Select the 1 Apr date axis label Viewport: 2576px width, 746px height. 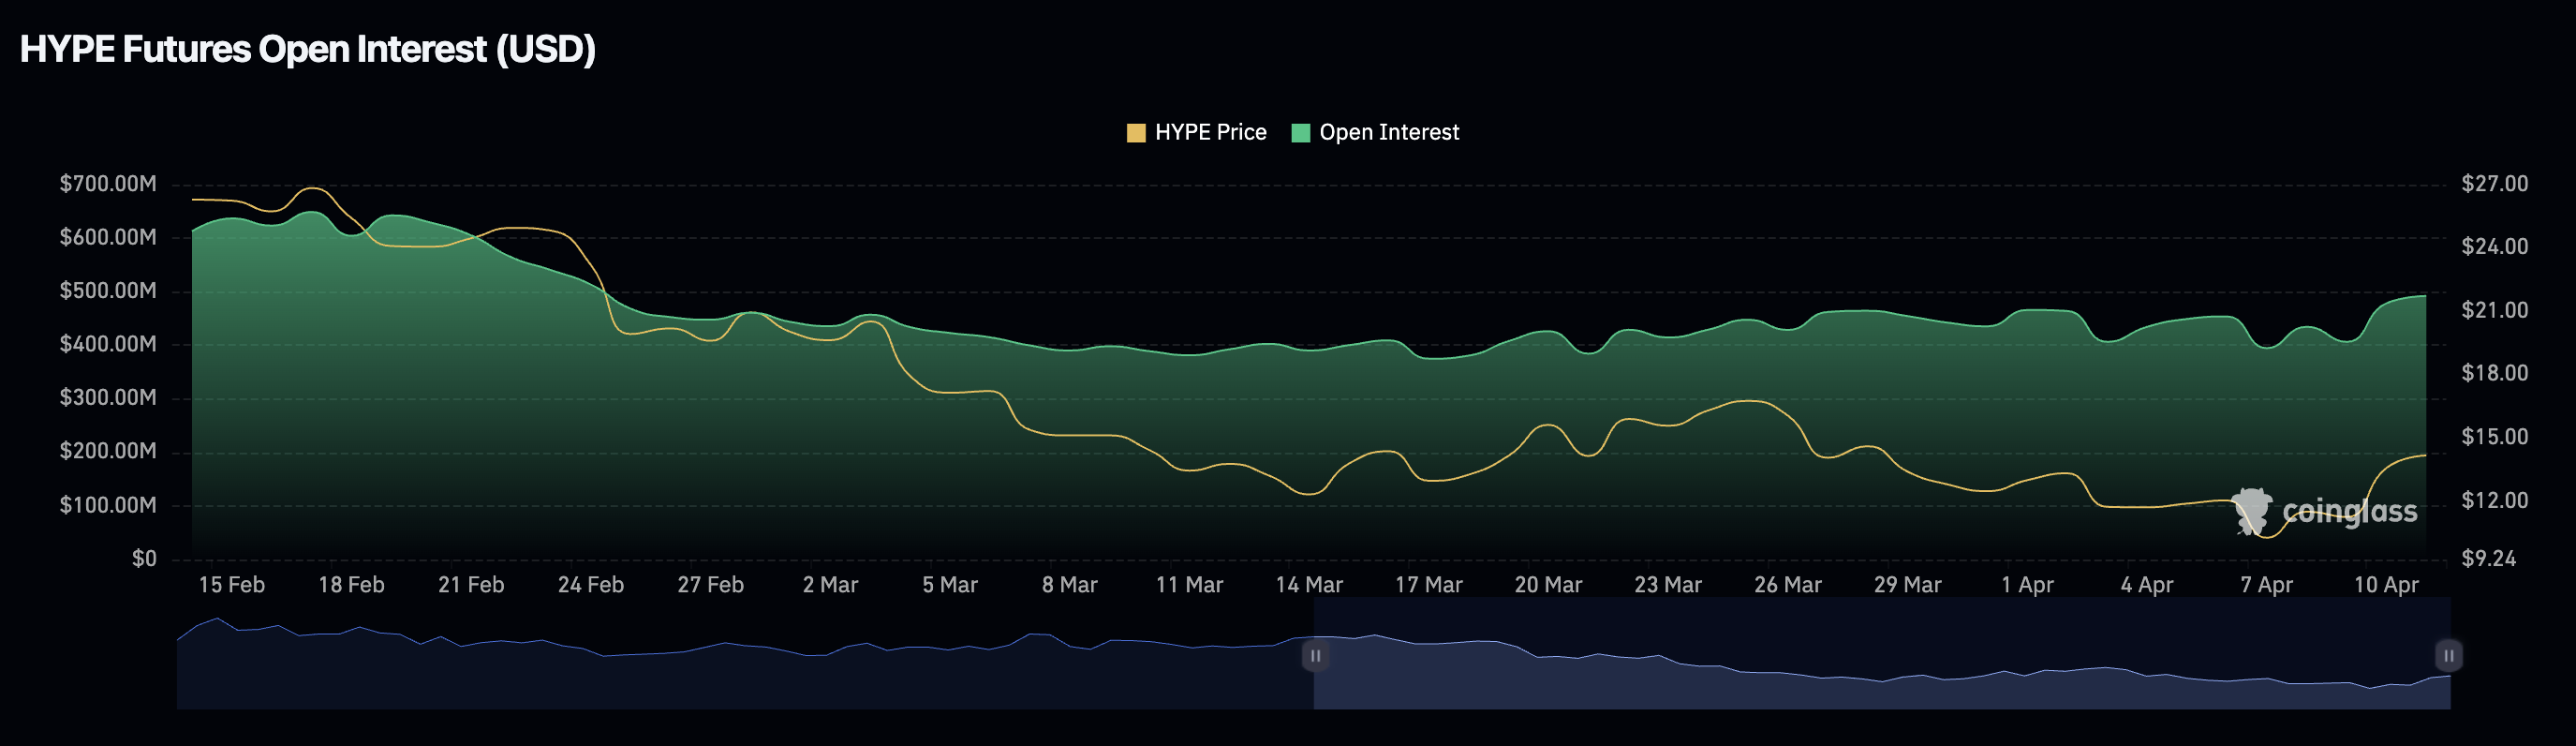coord(2026,585)
